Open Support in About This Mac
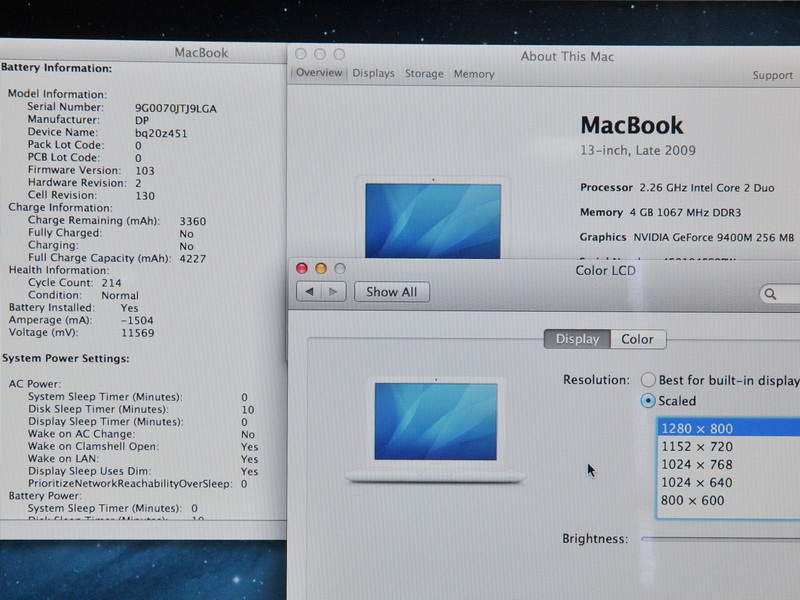Viewport: 800px width, 600px height. (x=772, y=76)
